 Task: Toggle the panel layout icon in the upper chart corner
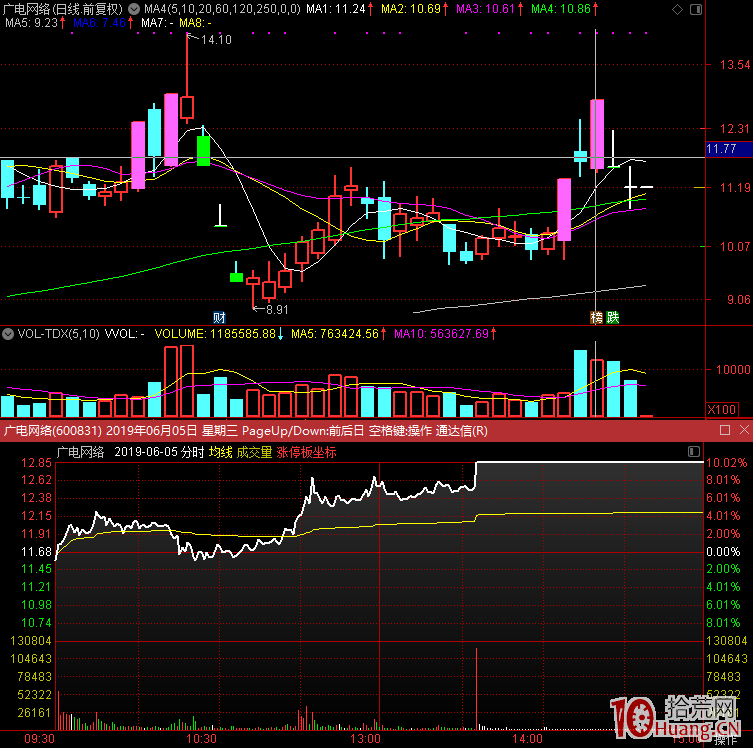(695, 9)
